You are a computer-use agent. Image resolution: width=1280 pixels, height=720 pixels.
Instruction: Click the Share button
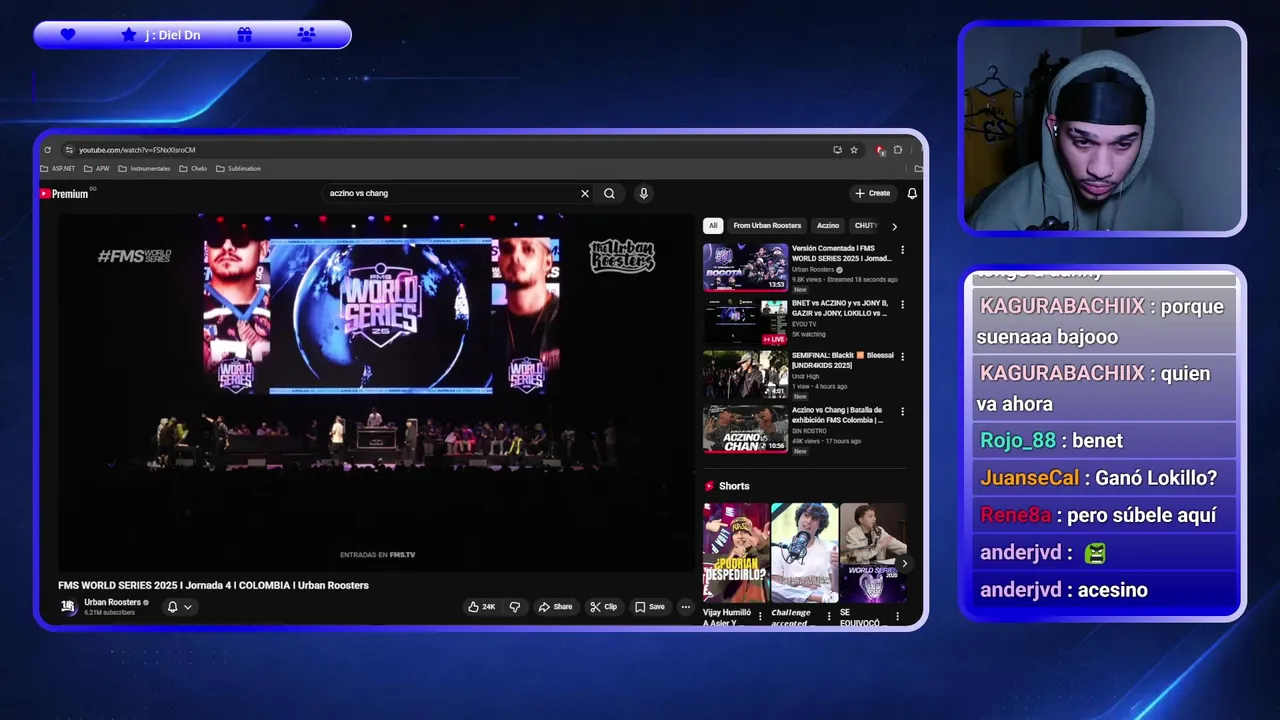(x=555, y=607)
